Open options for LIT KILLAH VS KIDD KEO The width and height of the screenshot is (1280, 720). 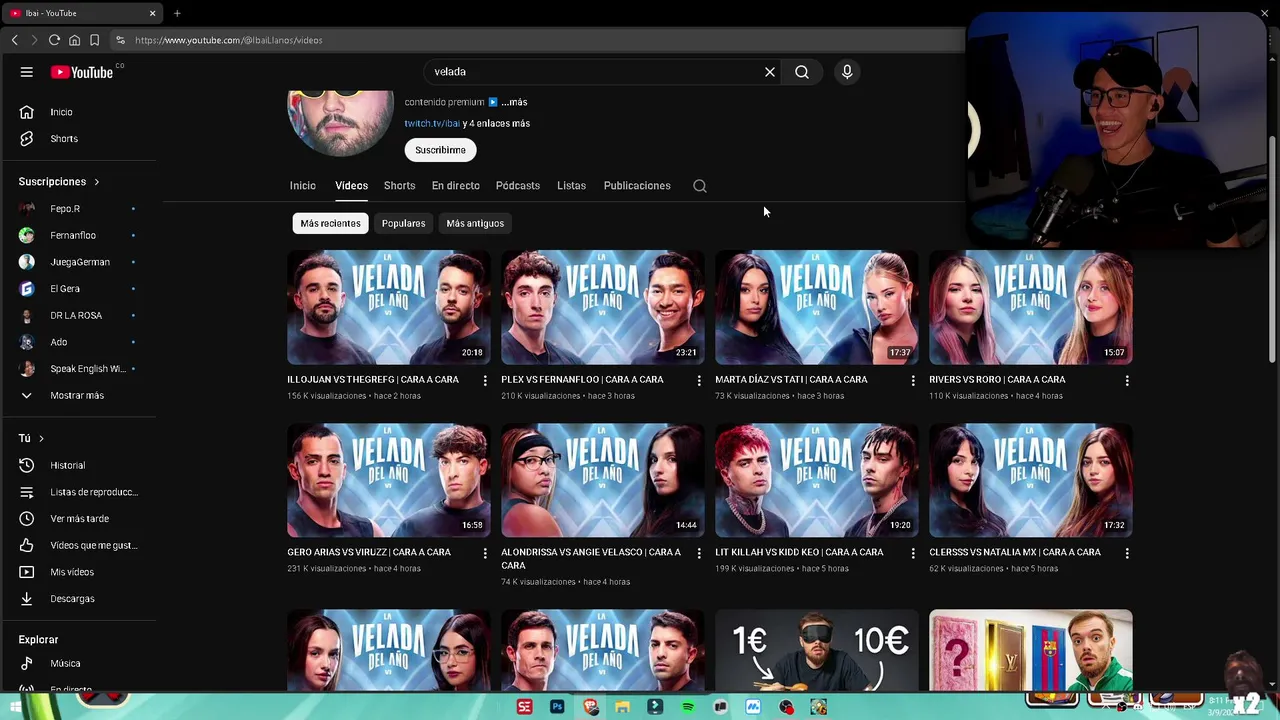pyautogui.click(x=913, y=553)
